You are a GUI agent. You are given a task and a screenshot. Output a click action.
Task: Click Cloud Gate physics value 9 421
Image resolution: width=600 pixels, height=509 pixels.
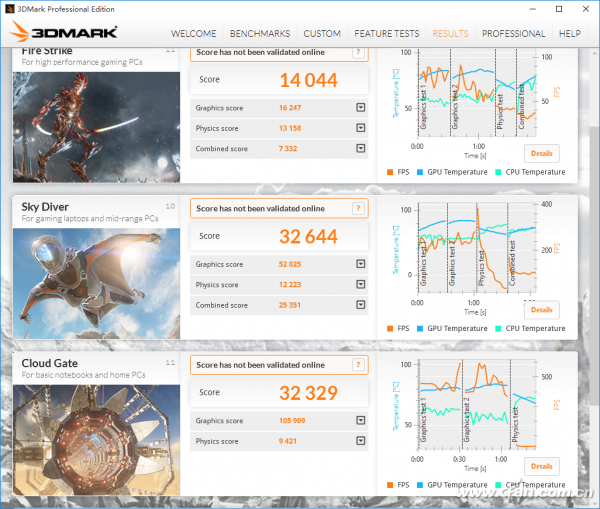(288, 441)
